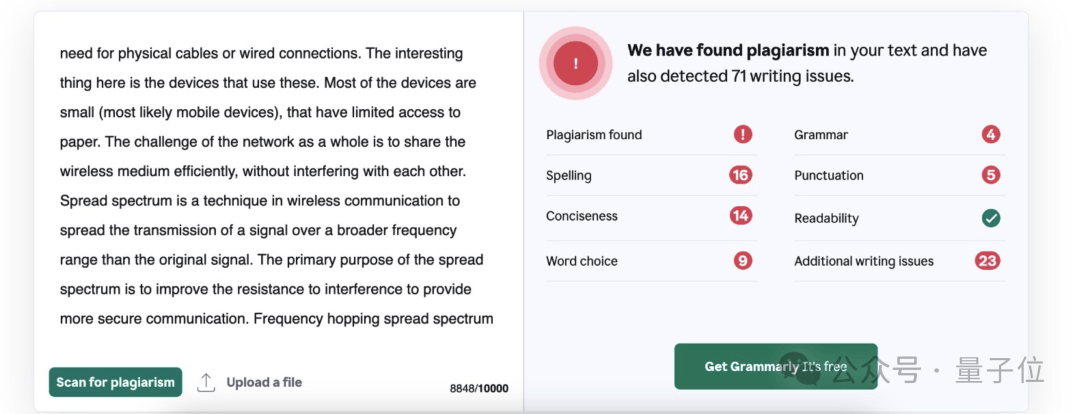
Task: Click the 8848/10000 character counter
Action: click(x=479, y=388)
